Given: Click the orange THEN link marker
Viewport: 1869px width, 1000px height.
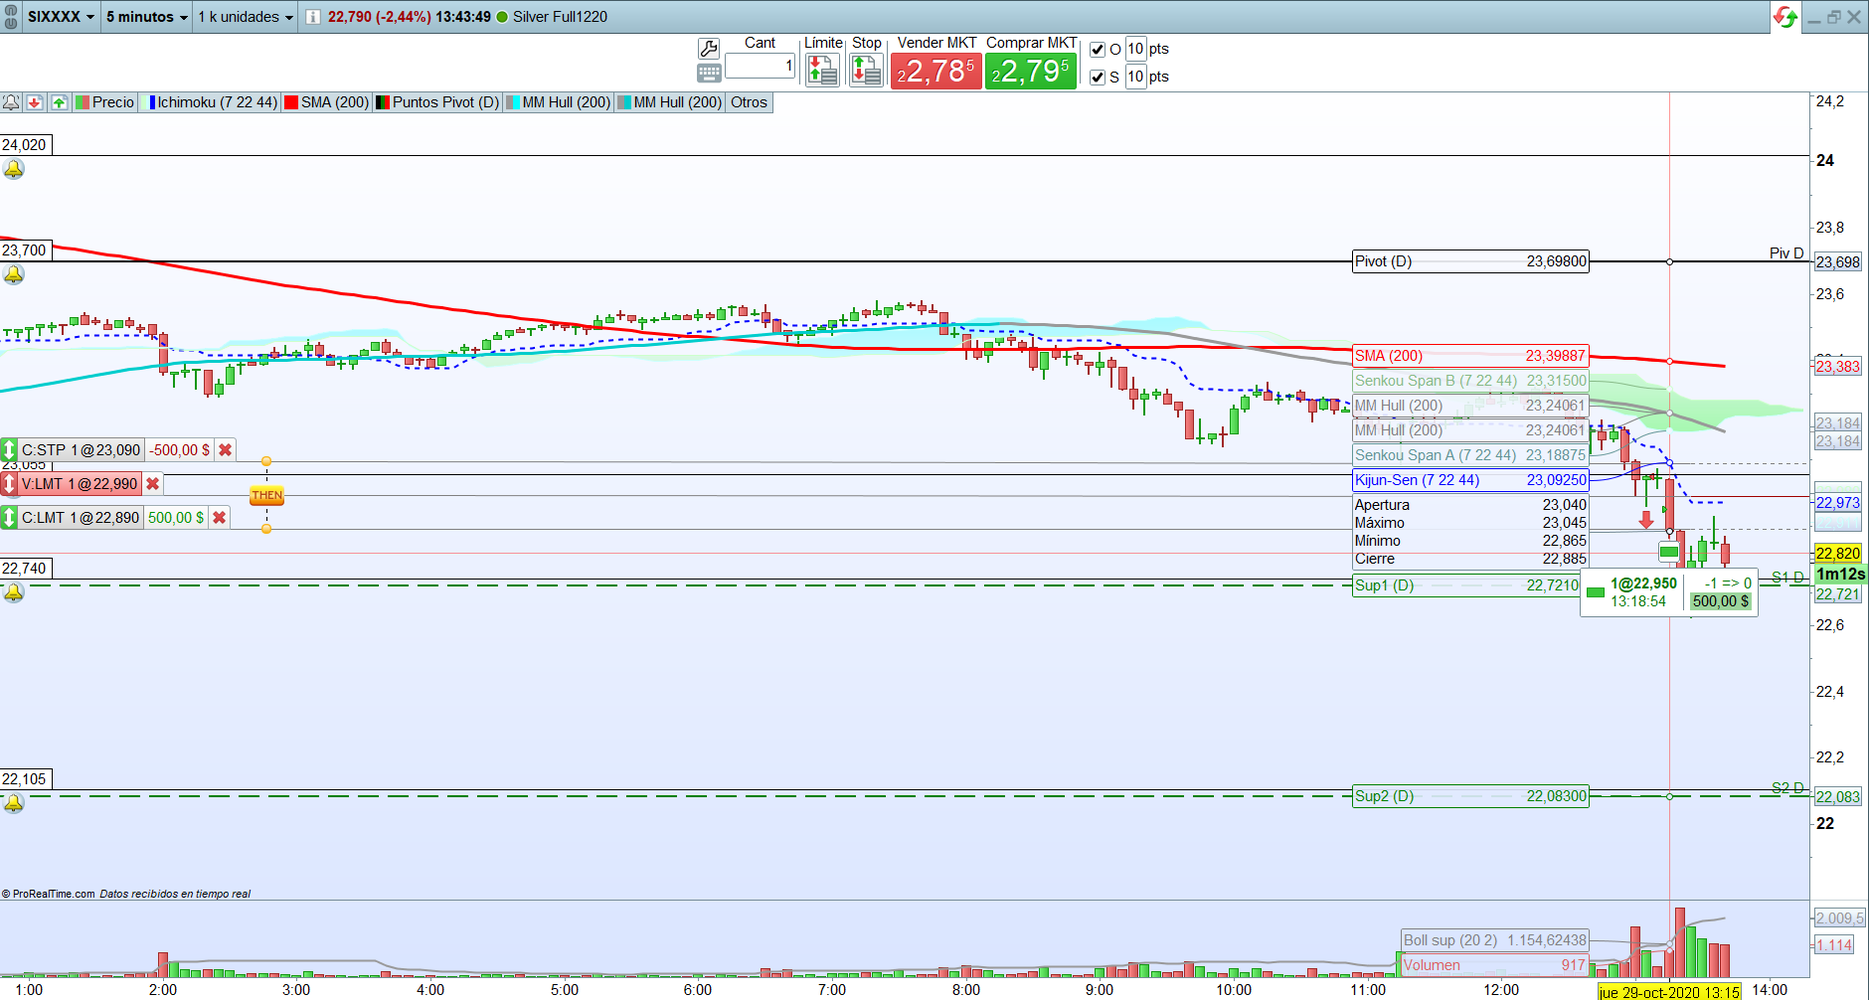Looking at the screenshot, I should click(267, 495).
